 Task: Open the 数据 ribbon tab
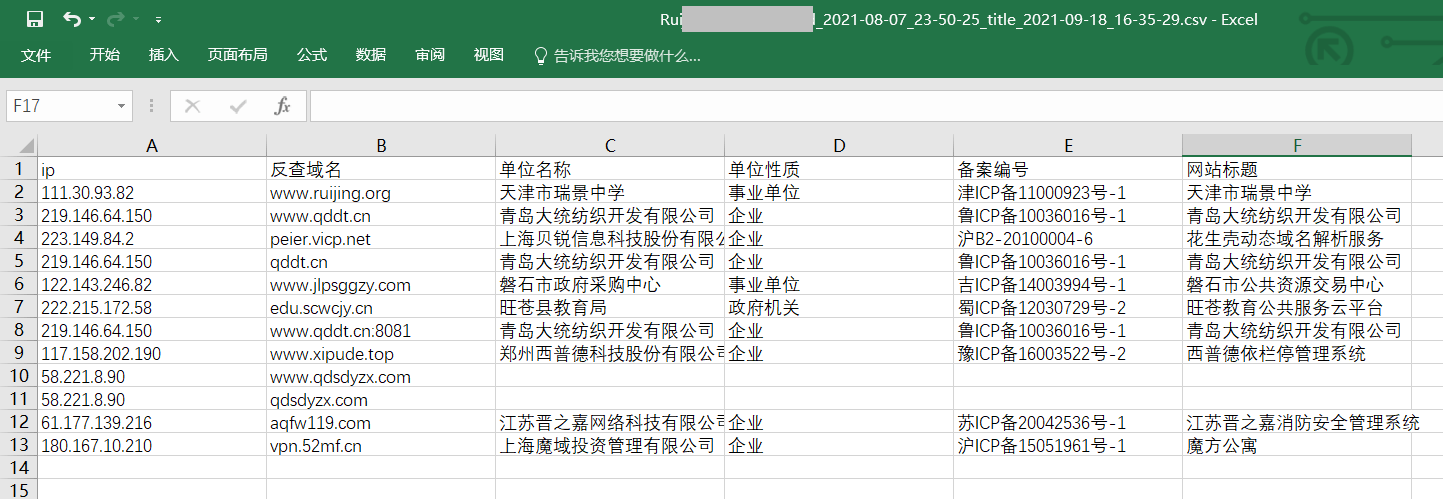tap(371, 55)
